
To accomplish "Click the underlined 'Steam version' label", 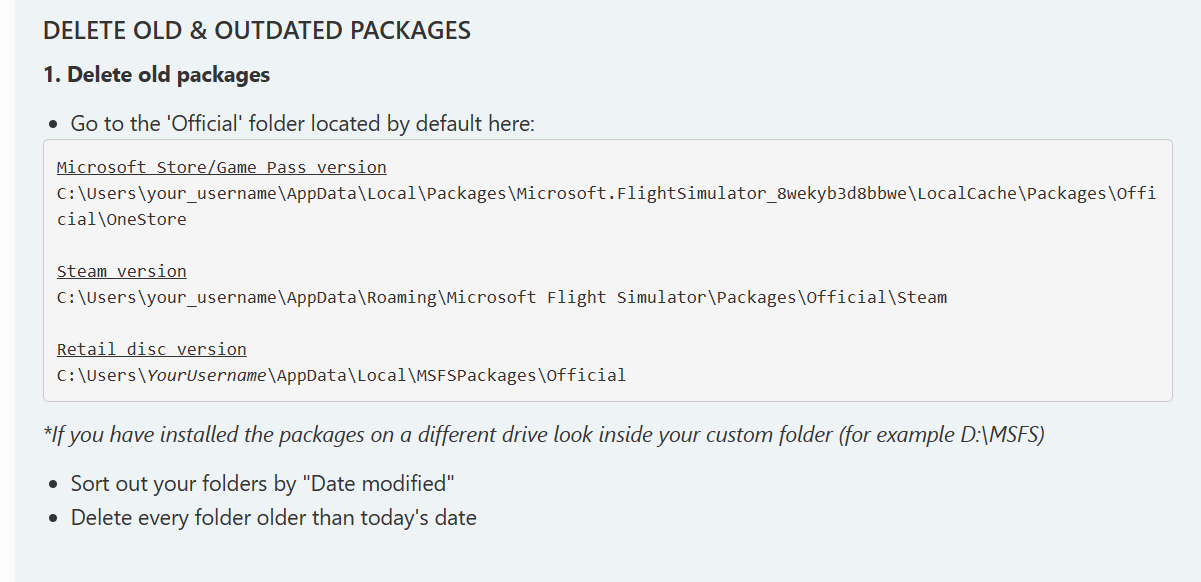I will coord(121,271).
